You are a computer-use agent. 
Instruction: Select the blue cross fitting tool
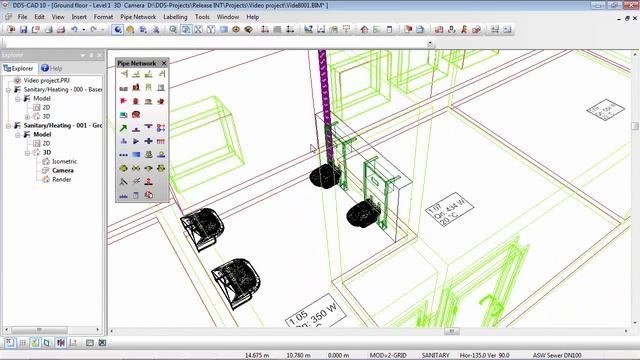tap(149, 141)
